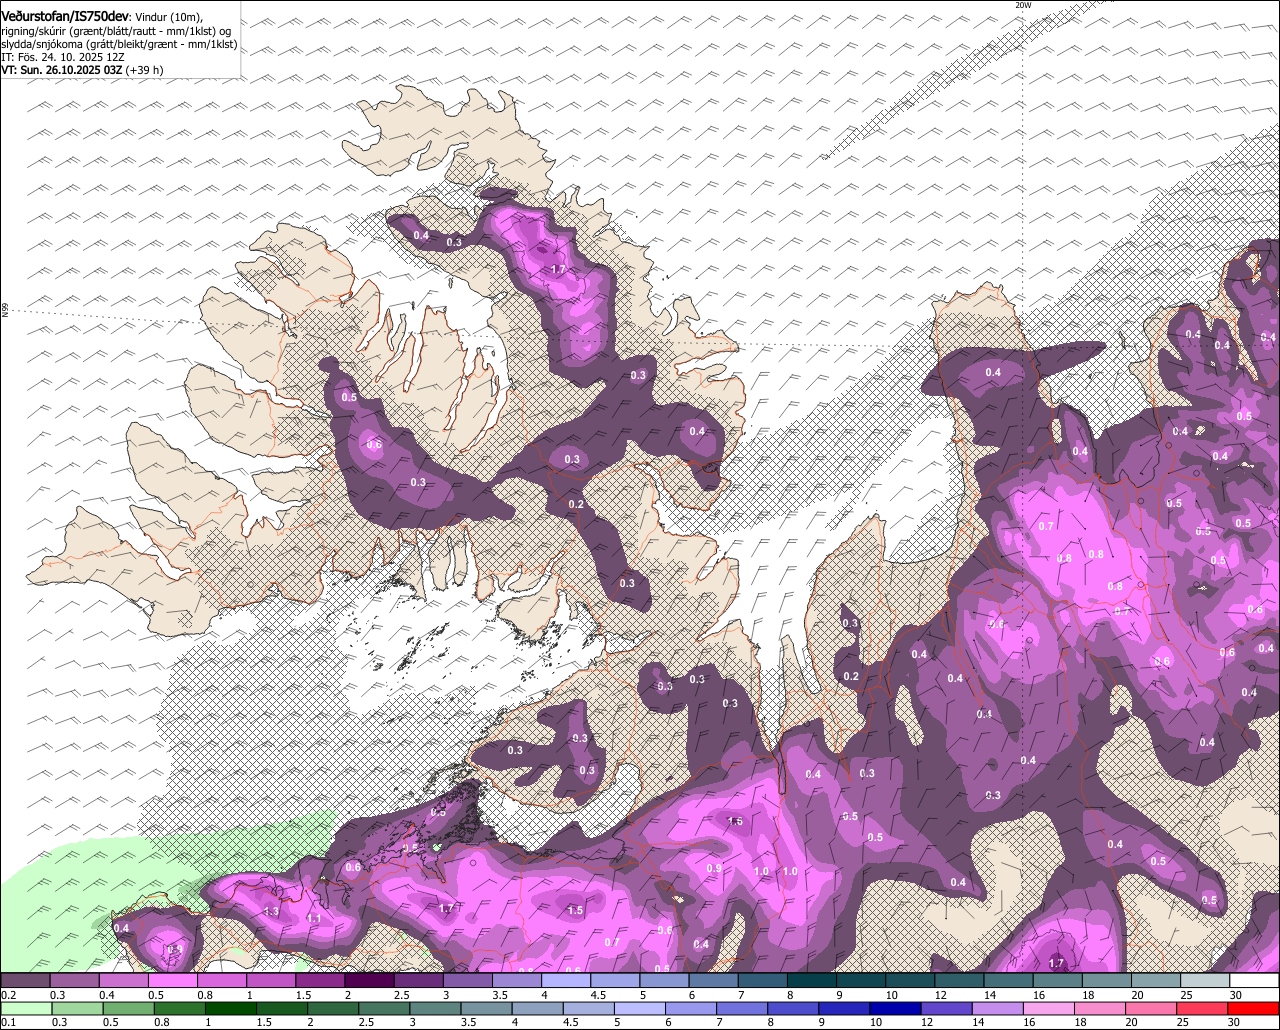Click the 20W longitude label
The image size is (1280, 1030).
[x=1022, y=5]
